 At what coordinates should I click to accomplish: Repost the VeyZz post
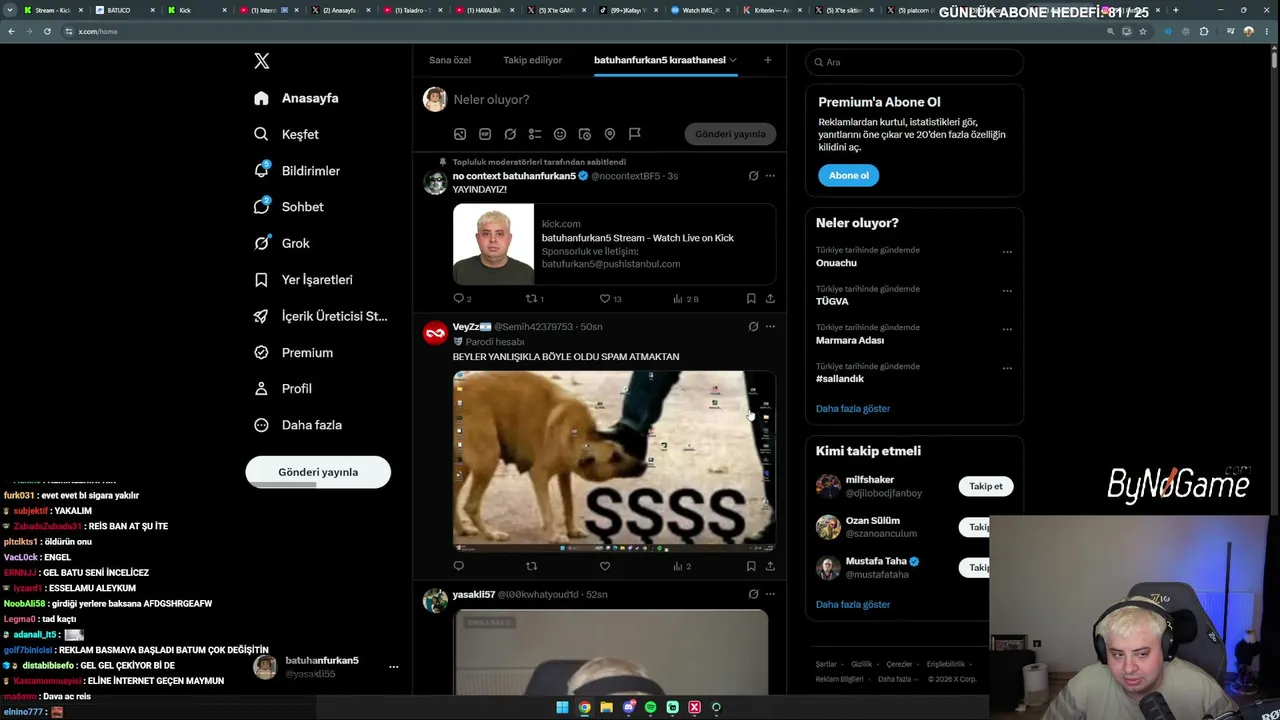pos(532,566)
